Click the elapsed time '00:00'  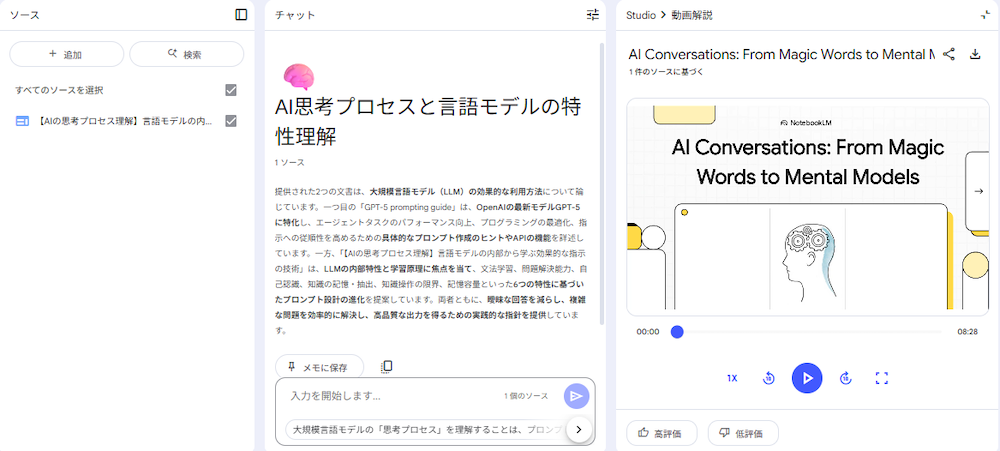(x=647, y=332)
